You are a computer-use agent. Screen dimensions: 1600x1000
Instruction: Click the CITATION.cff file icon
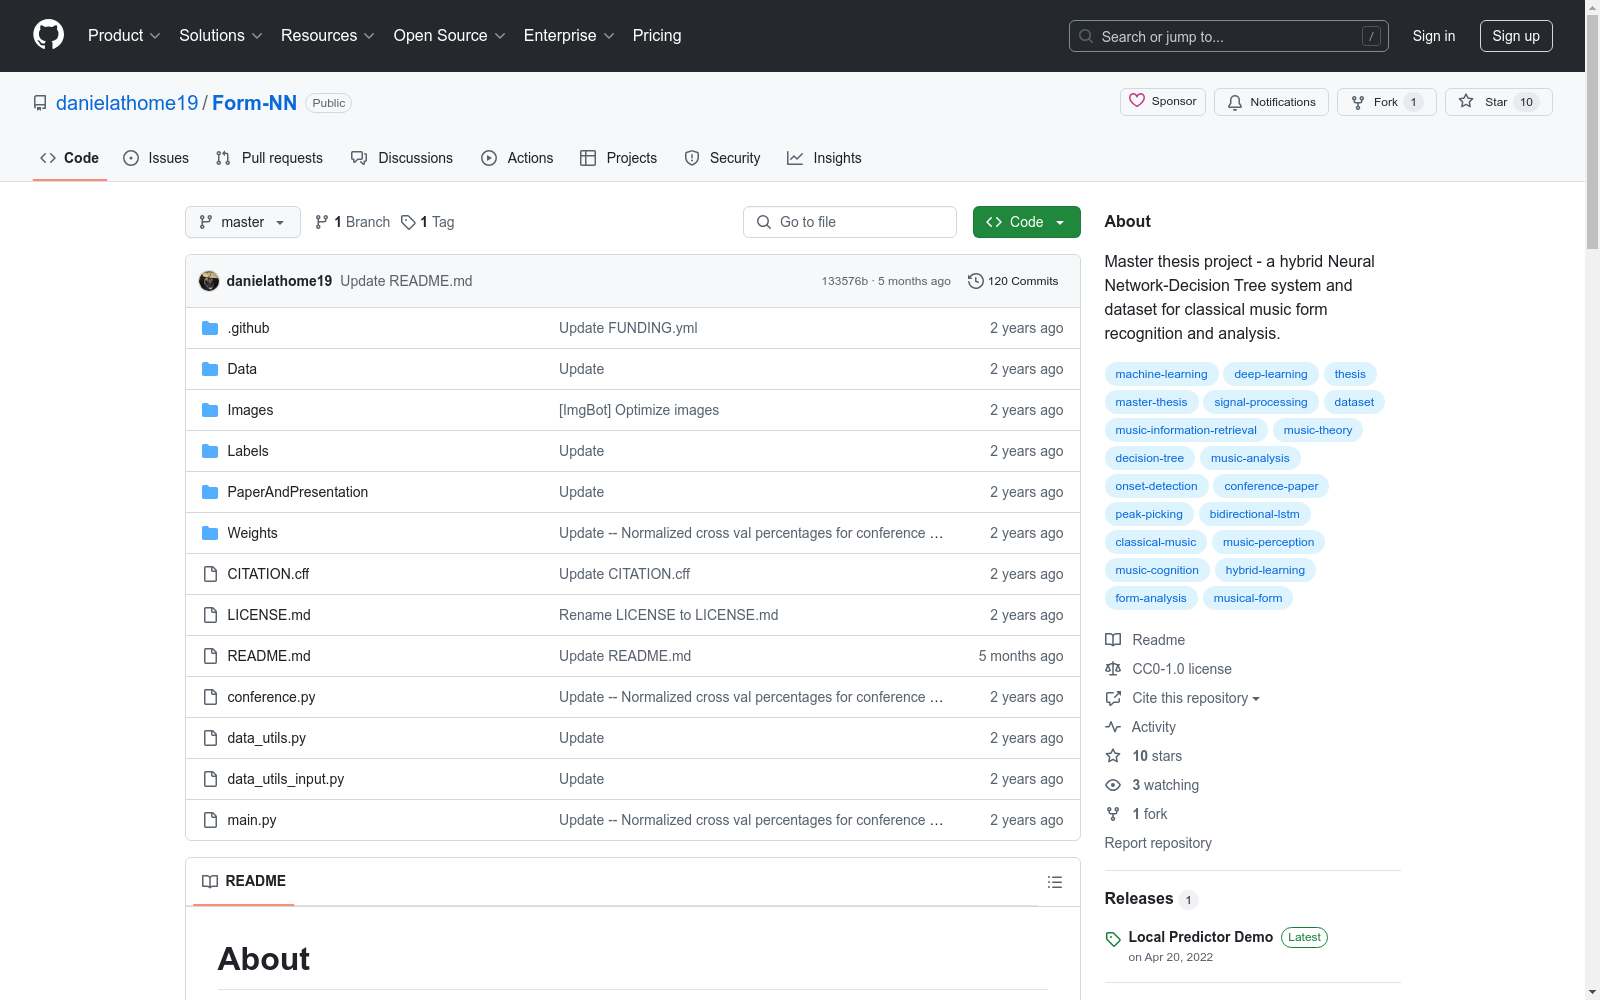pos(210,574)
